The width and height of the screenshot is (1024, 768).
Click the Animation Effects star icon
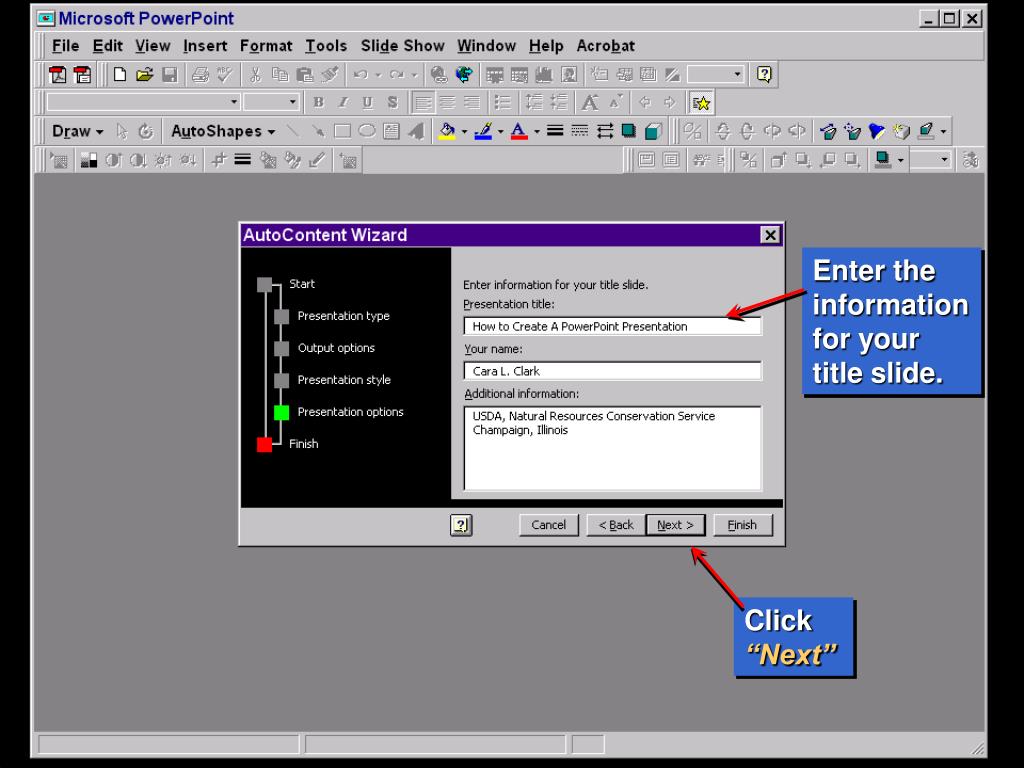tap(701, 103)
